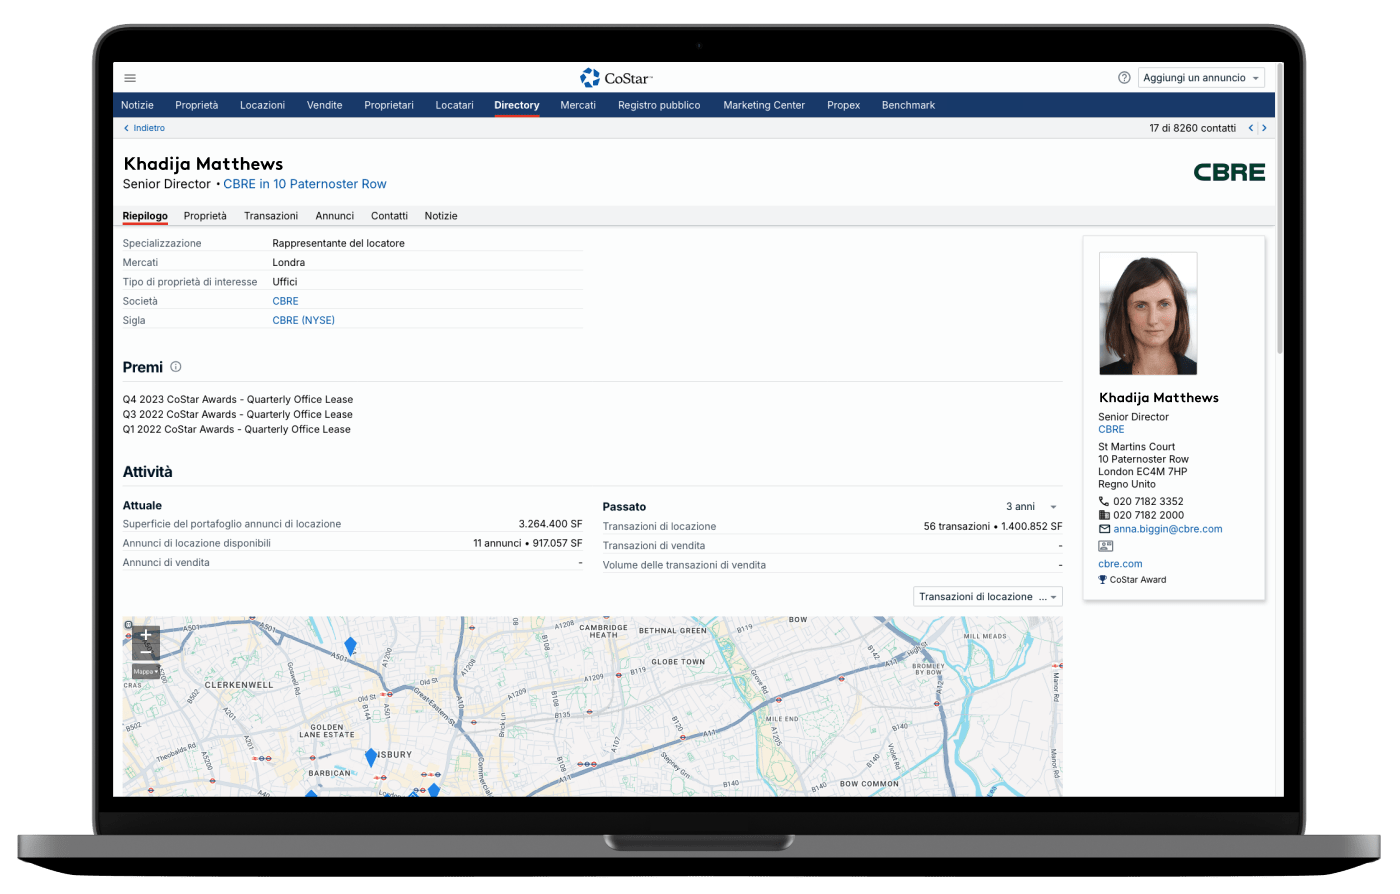This screenshot has height=894, width=1400.
Task: Expand the Mappa map type dropdown
Action: [x=146, y=672]
